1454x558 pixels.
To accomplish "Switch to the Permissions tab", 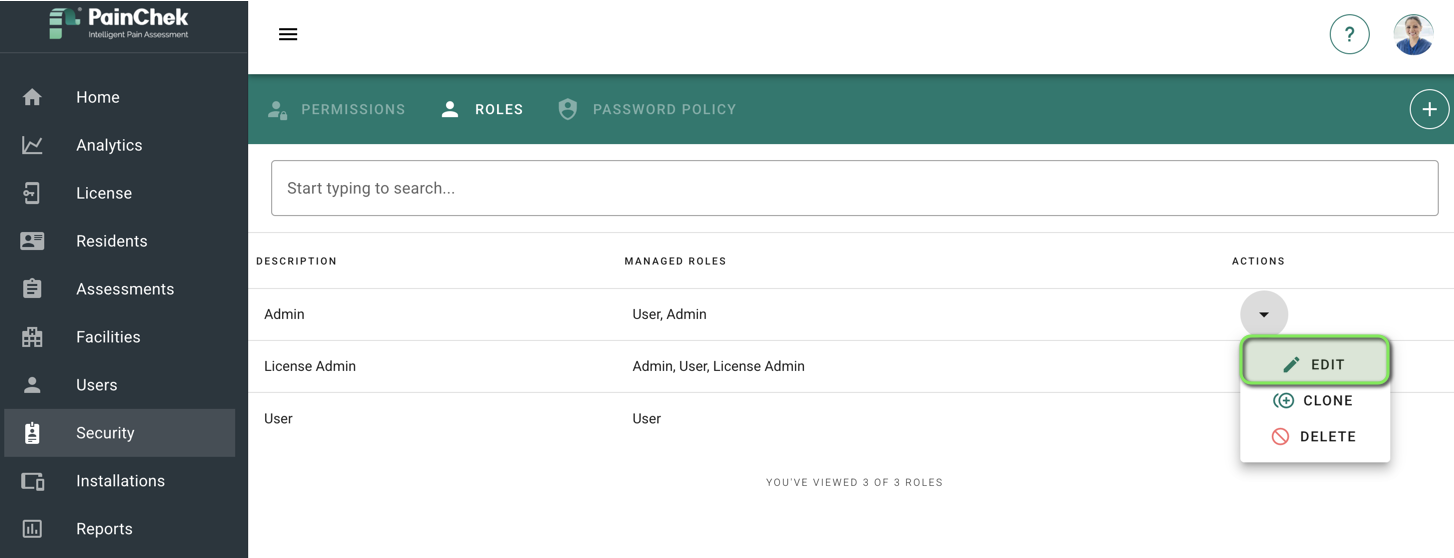I will [336, 110].
